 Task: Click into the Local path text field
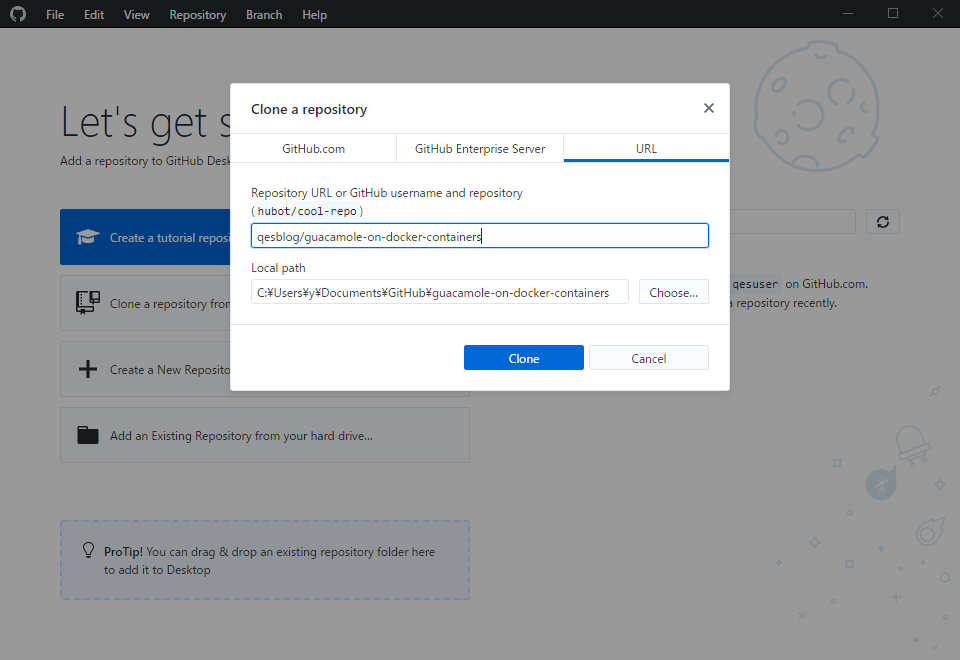[x=439, y=292]
